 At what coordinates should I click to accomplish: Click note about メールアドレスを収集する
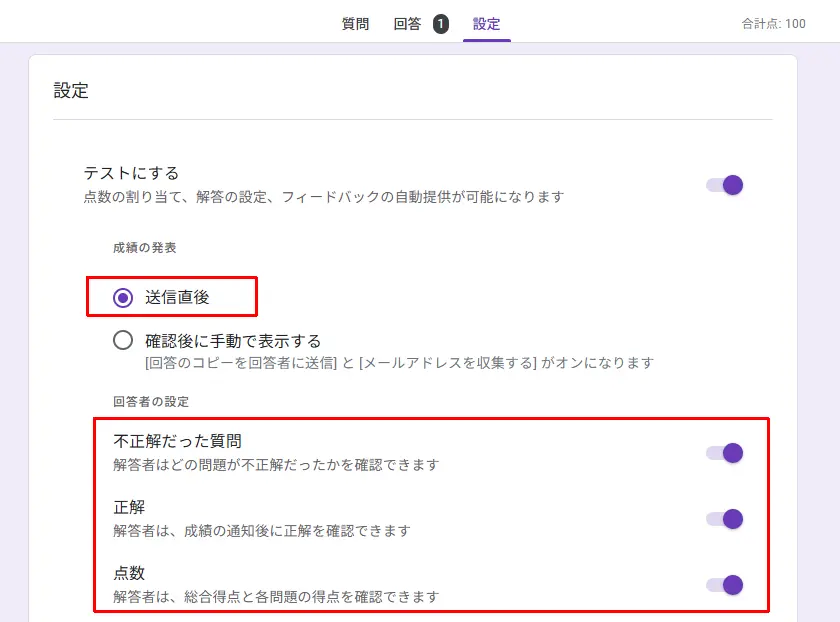399,363
